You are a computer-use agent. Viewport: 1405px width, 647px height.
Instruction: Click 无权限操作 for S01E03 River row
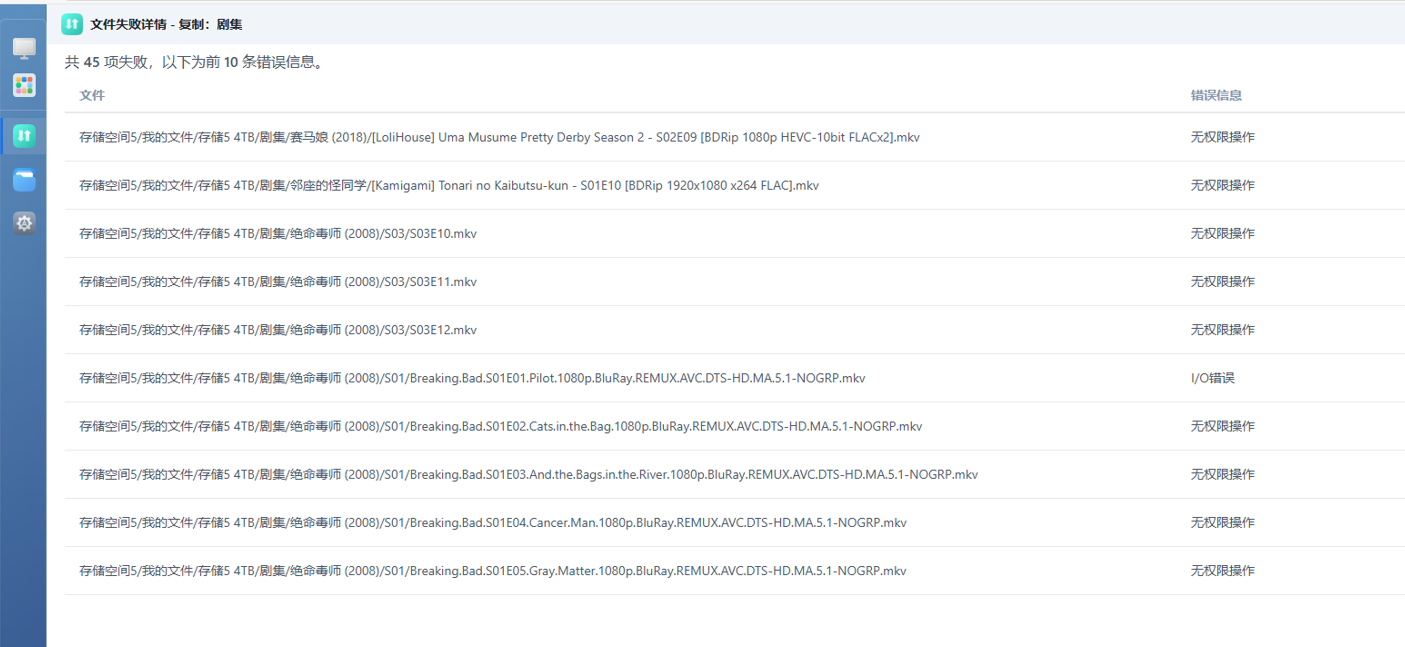(x=1222, y=474)
